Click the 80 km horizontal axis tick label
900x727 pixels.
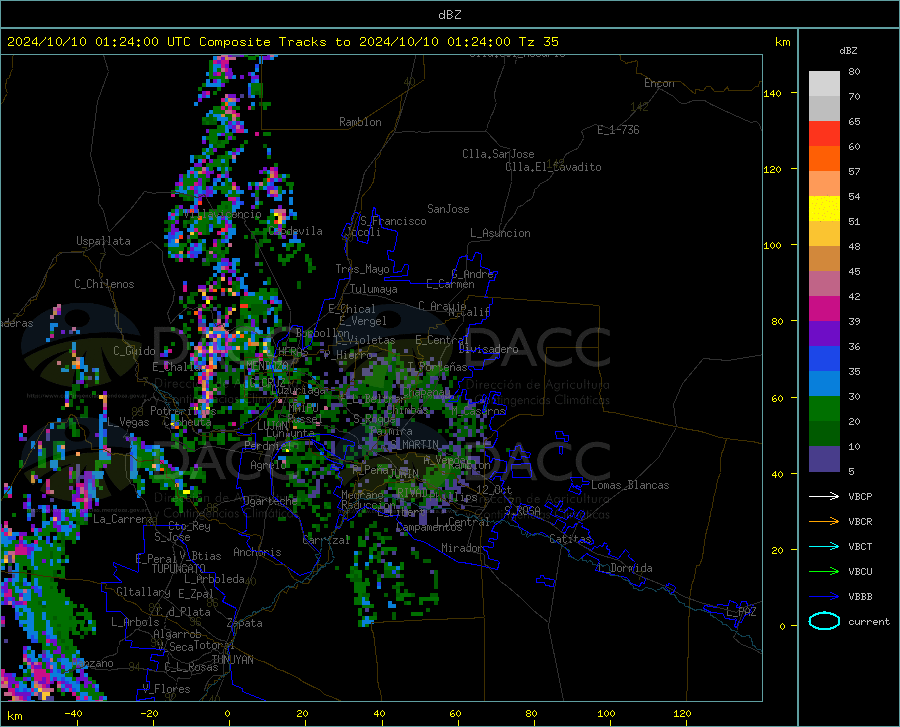pyautogui.click(x=531, y=713)
